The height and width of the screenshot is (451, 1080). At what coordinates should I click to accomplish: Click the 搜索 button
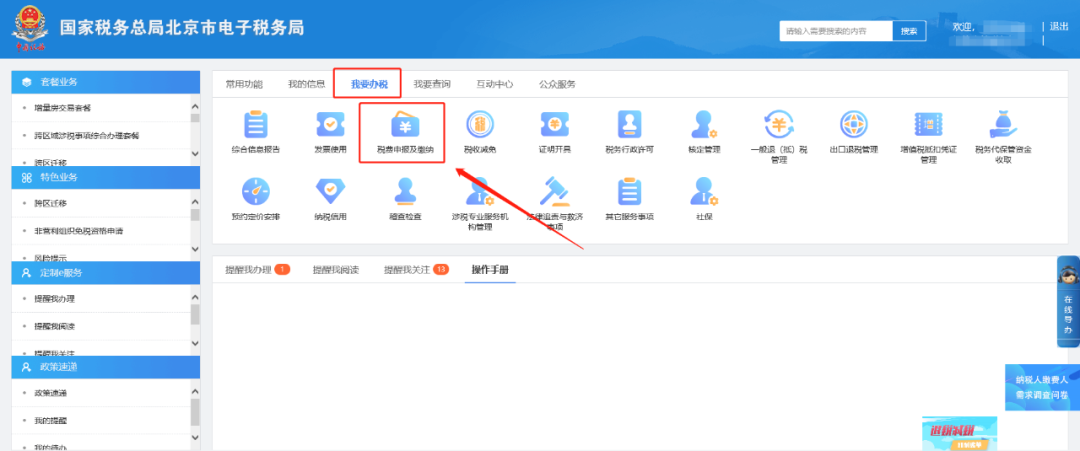pyautogui.click(x=909, y=31)
